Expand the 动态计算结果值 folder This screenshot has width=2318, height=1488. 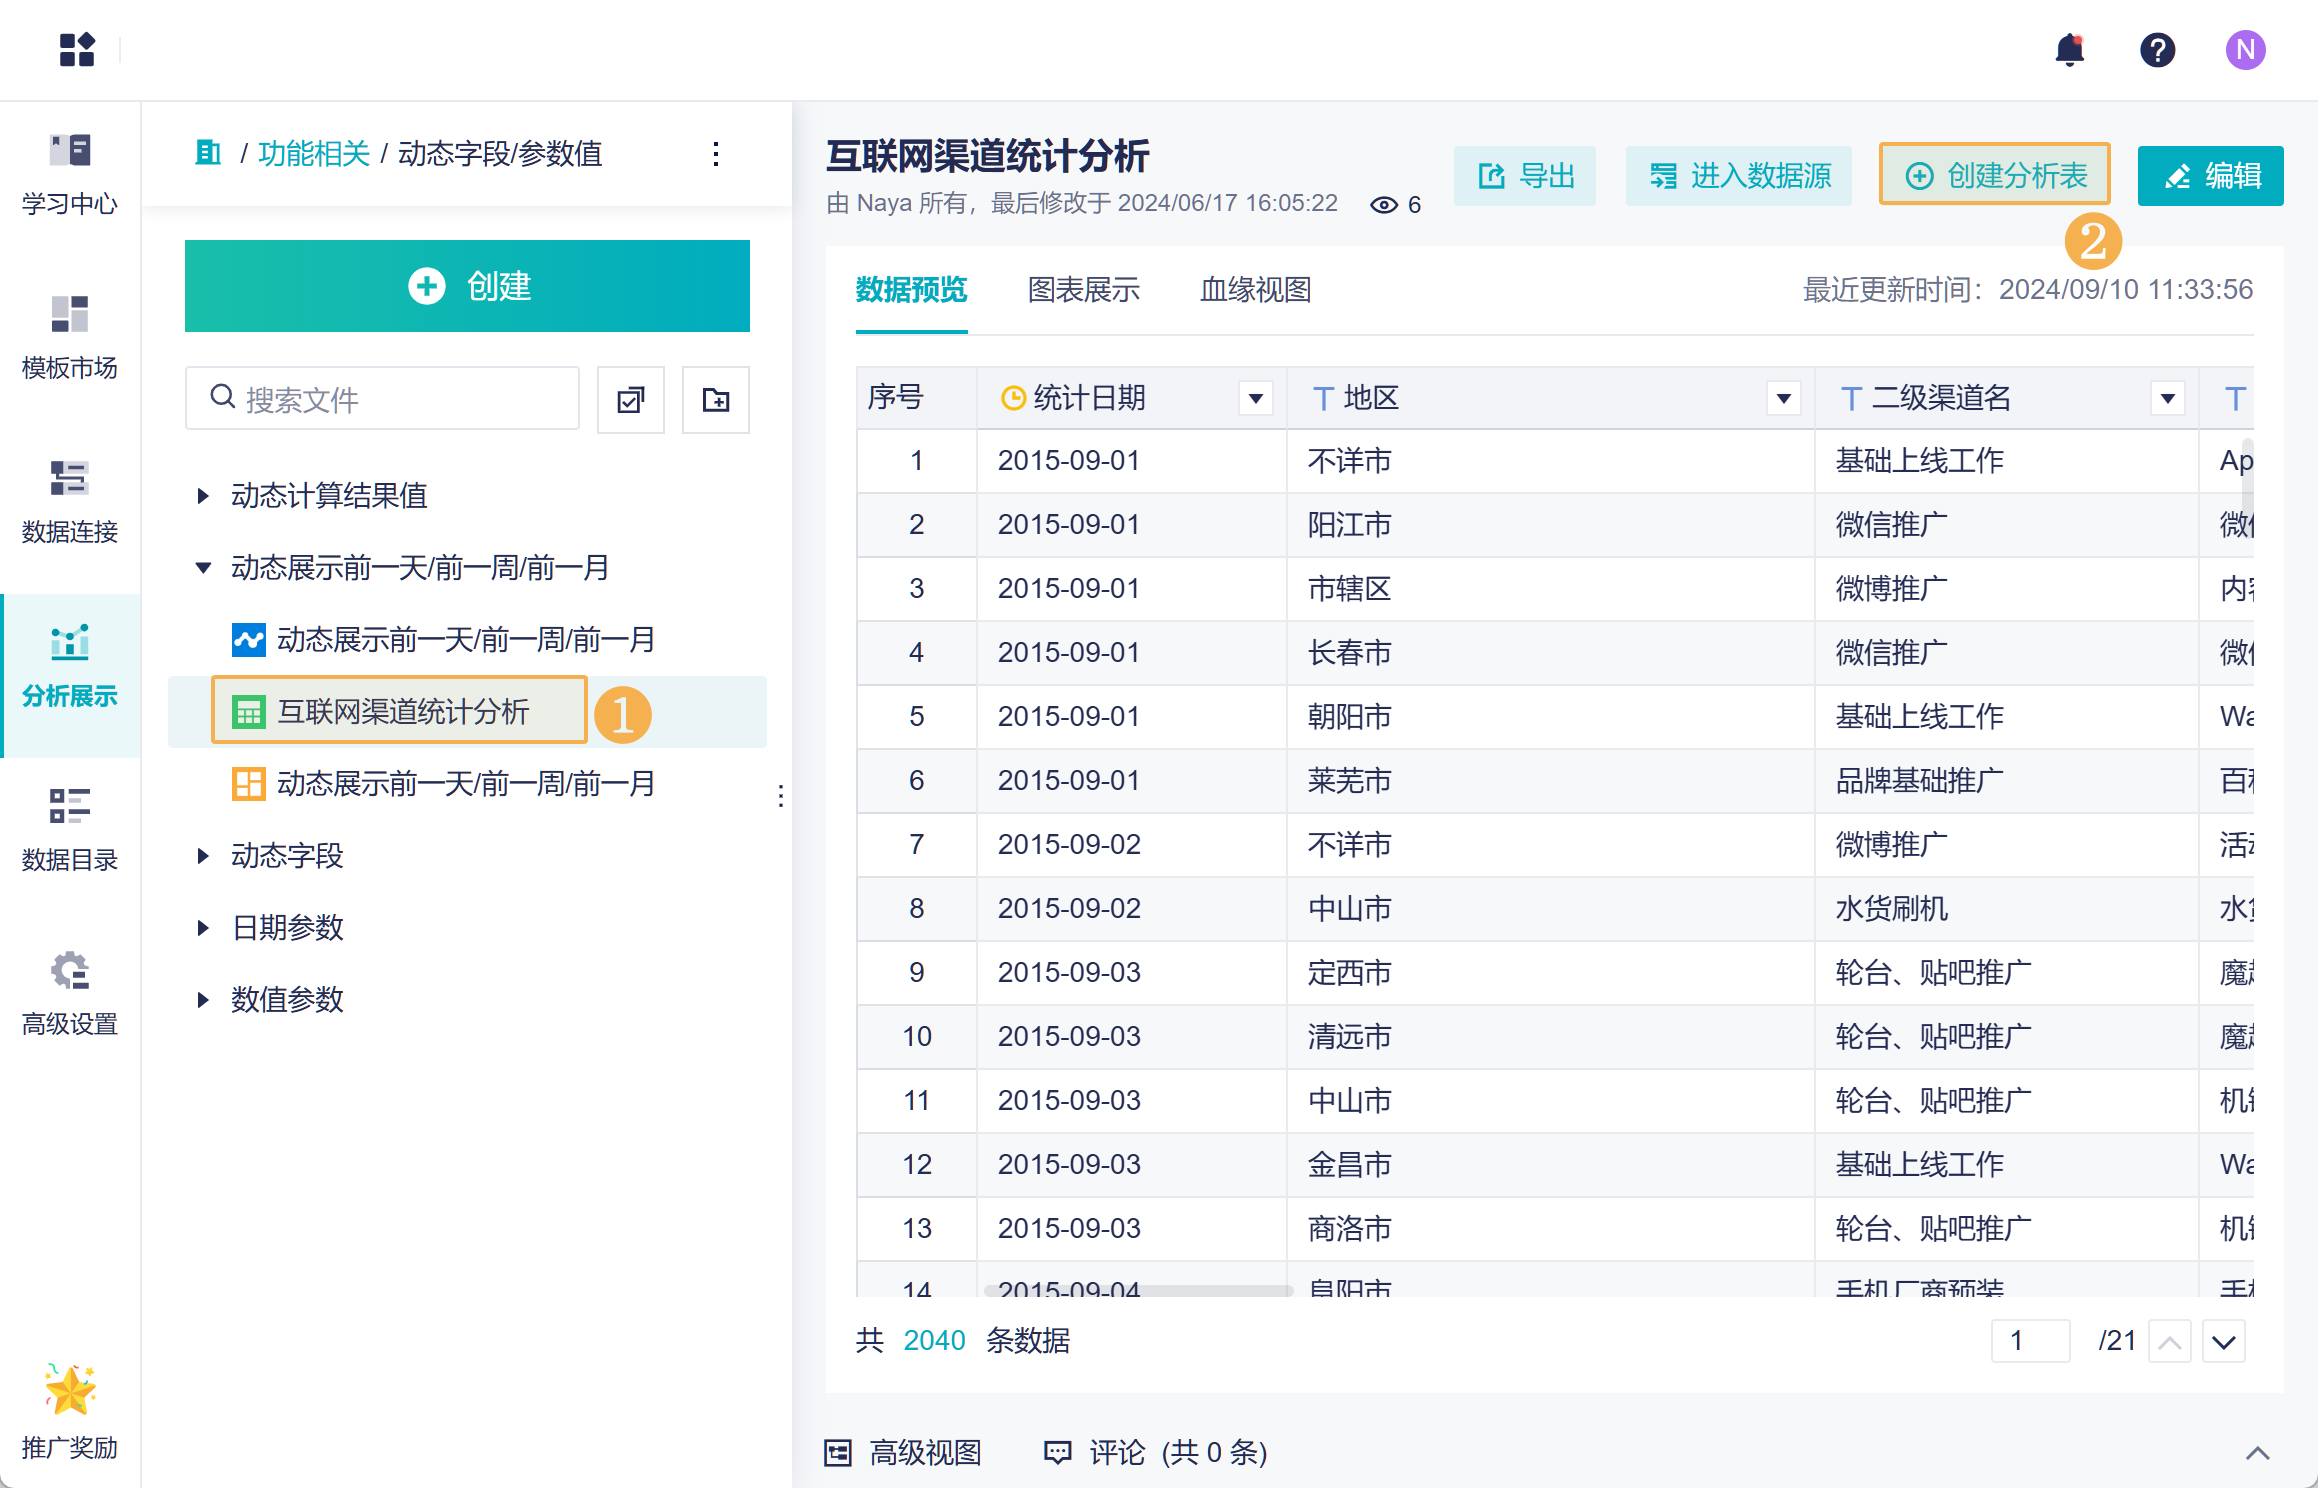(203, 496)
